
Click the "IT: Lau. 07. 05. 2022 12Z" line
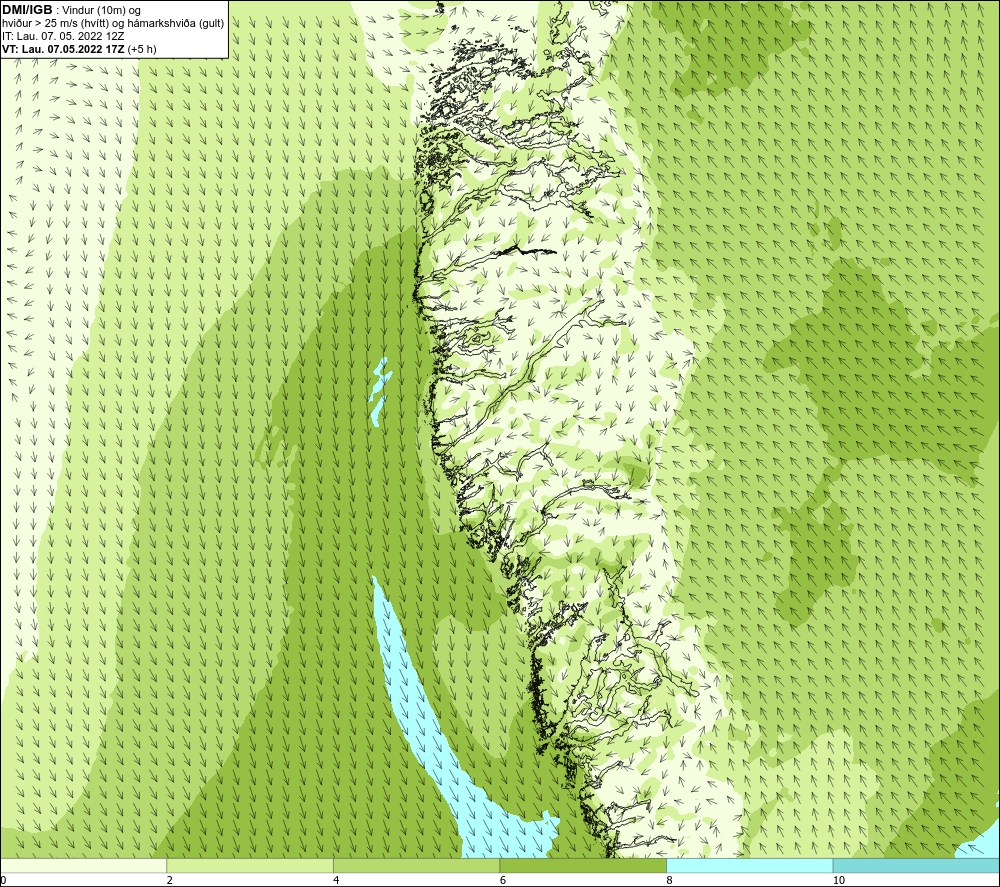tap(63, 36)
